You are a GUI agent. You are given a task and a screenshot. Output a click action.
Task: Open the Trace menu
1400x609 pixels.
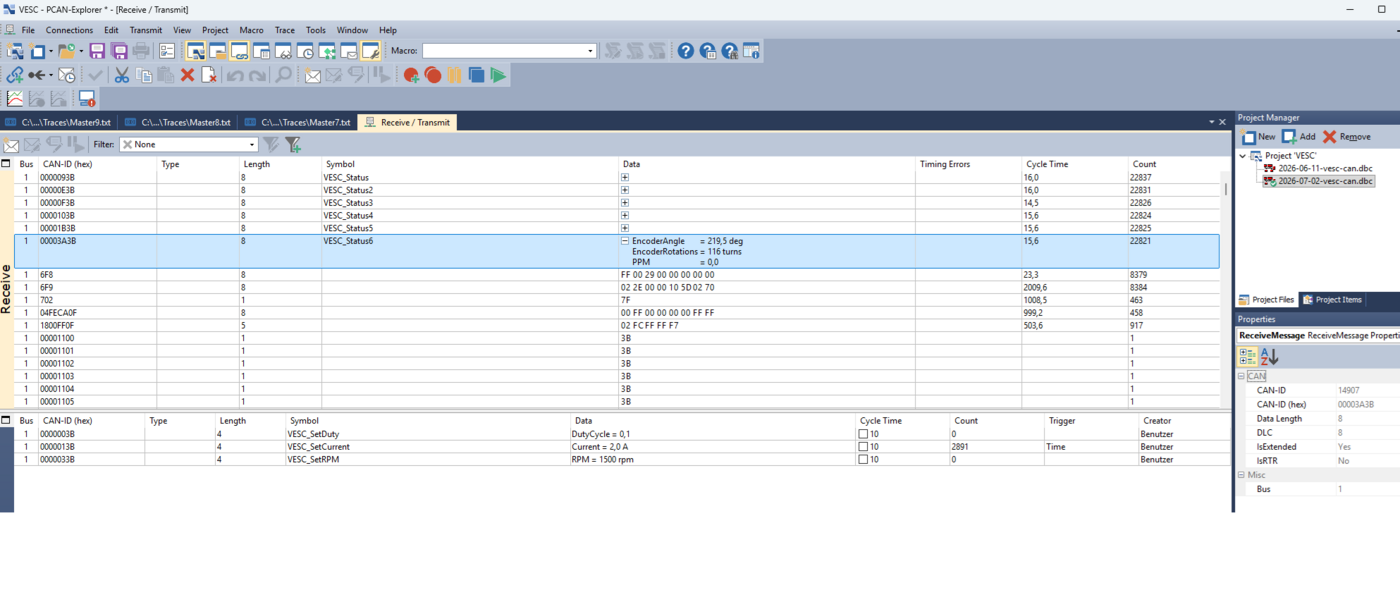(x=285, y=30)
